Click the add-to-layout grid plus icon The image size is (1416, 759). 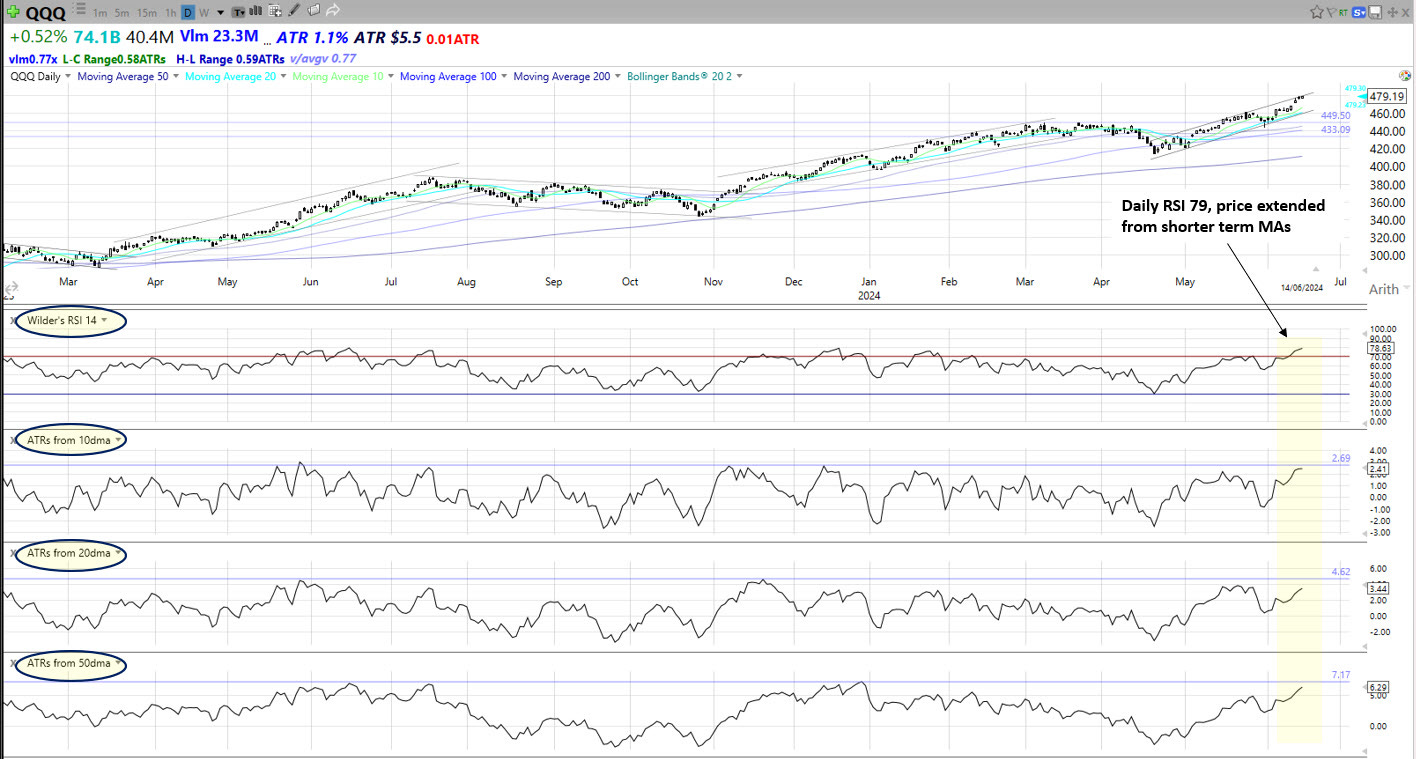275,11
